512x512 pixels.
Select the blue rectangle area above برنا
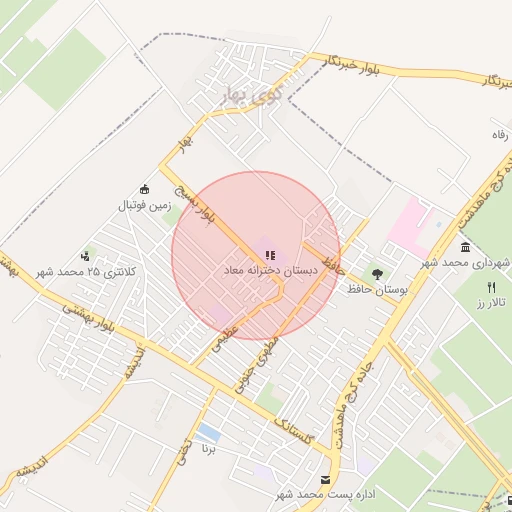click(x=208, y=432)
